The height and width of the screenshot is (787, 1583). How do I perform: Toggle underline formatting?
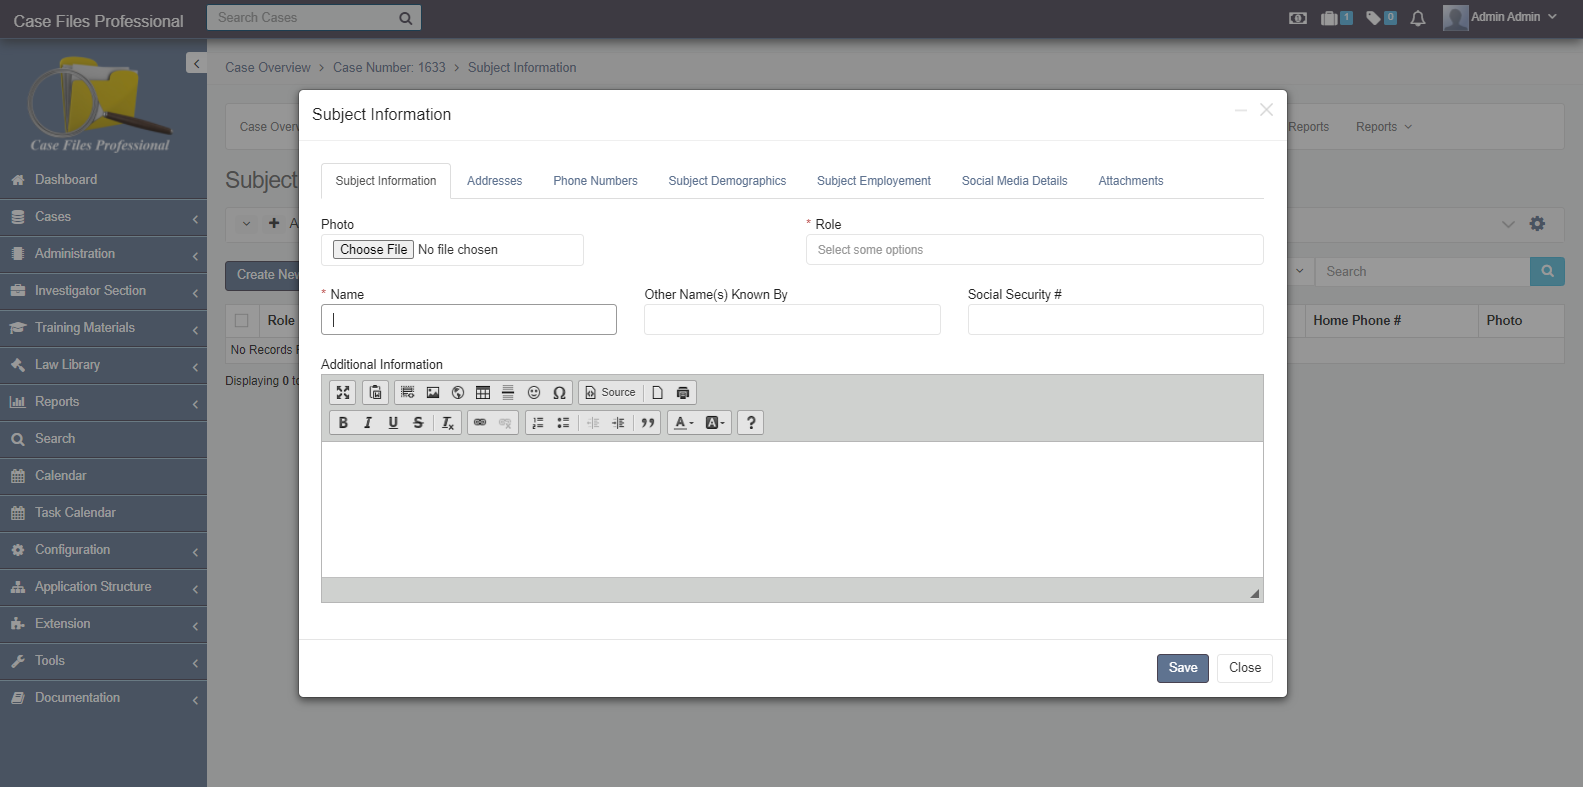click(x=393, y=423)
